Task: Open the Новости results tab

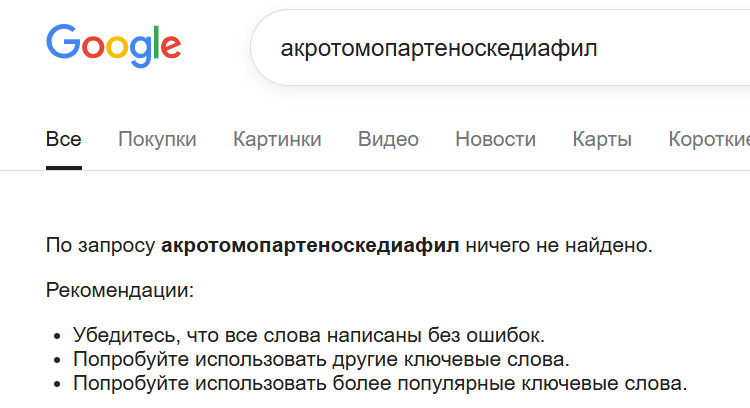Action: point(495,139)
